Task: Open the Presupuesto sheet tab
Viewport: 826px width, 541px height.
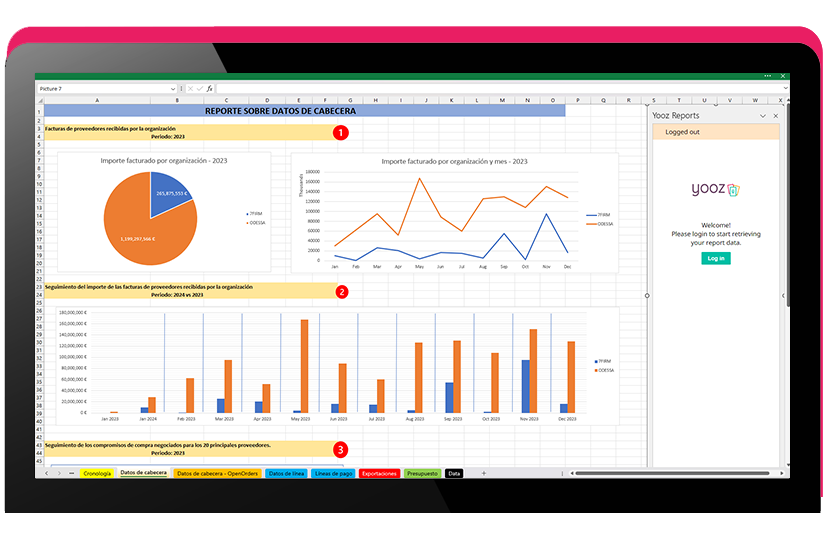Action: point(422,474)
